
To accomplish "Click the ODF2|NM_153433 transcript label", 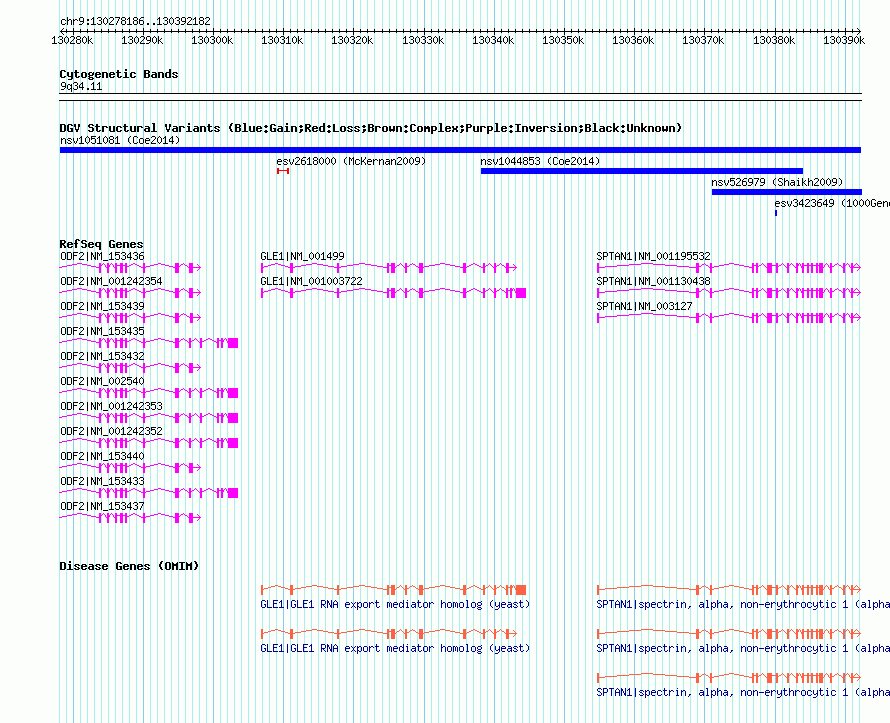I will click(x=102, y=481).
